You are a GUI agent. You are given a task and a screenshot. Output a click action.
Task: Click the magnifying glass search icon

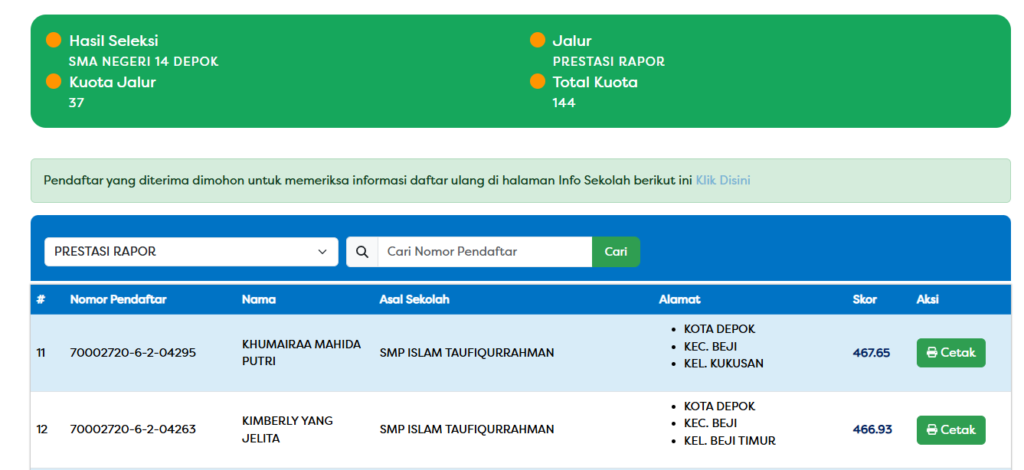(x=362, y=252)
